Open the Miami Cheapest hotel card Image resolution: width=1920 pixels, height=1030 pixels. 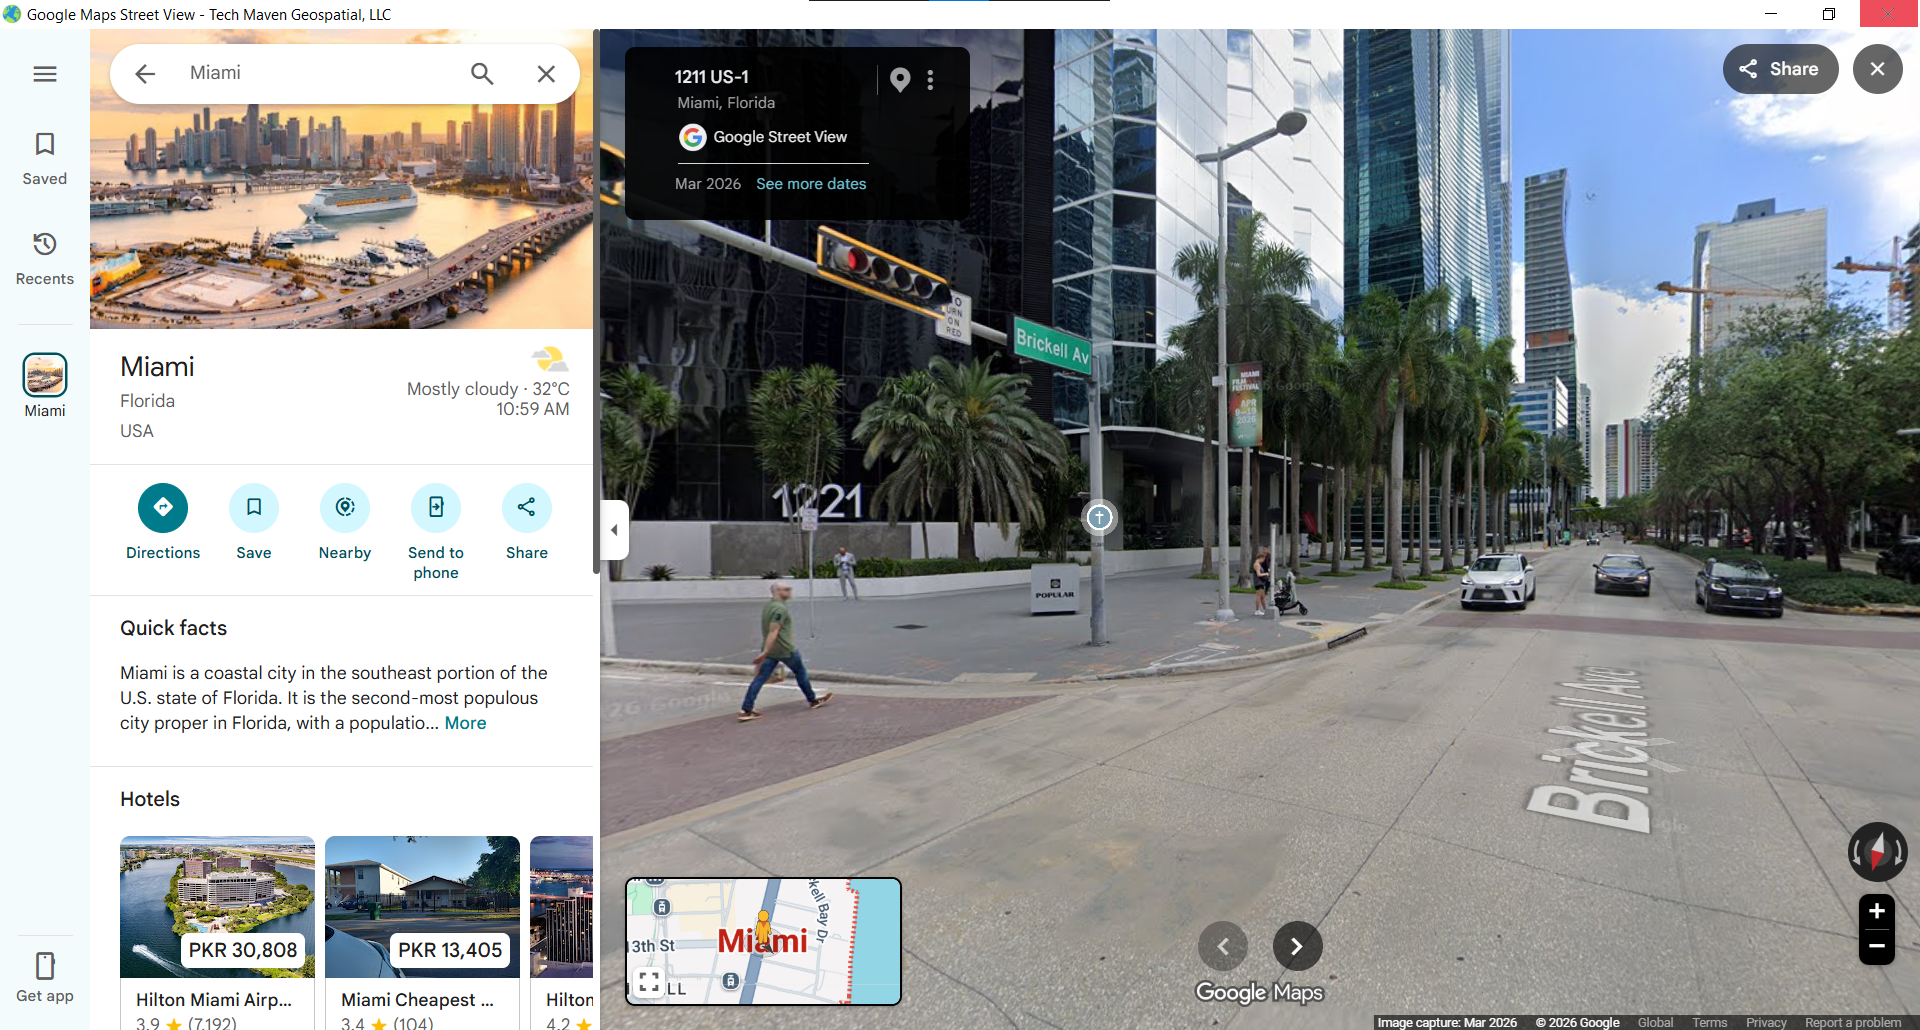click(422, 932)
